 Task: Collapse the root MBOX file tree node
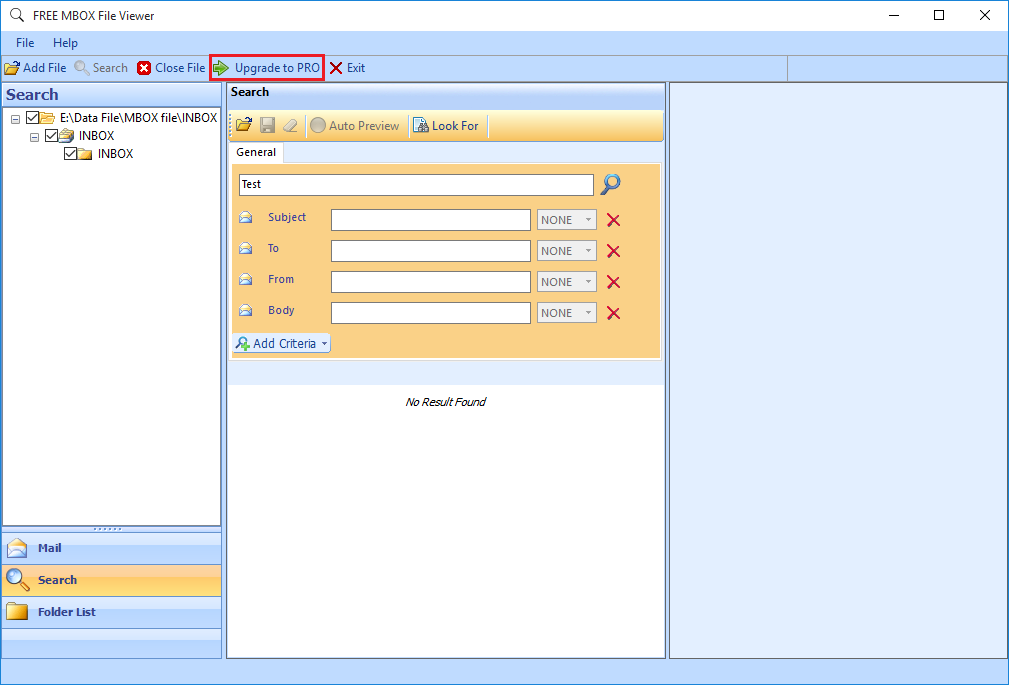16,118
